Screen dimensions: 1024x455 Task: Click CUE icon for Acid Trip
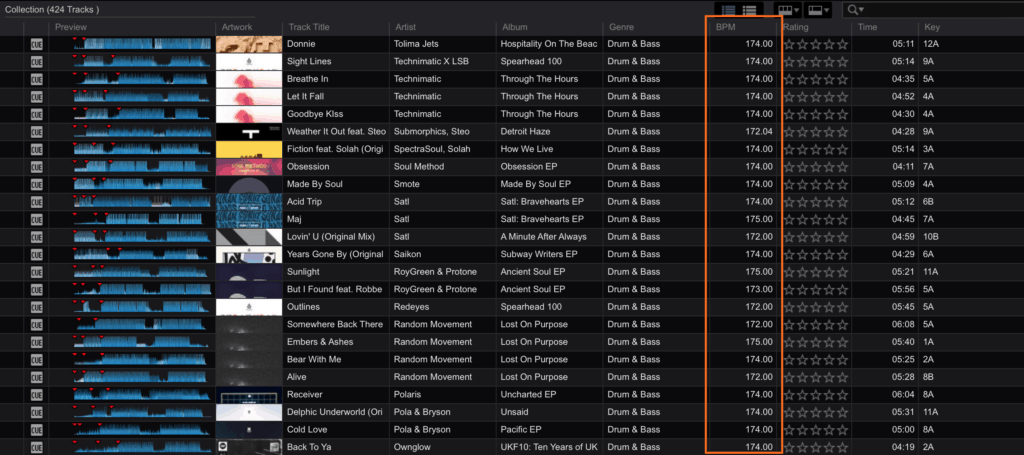pos(36,202)
